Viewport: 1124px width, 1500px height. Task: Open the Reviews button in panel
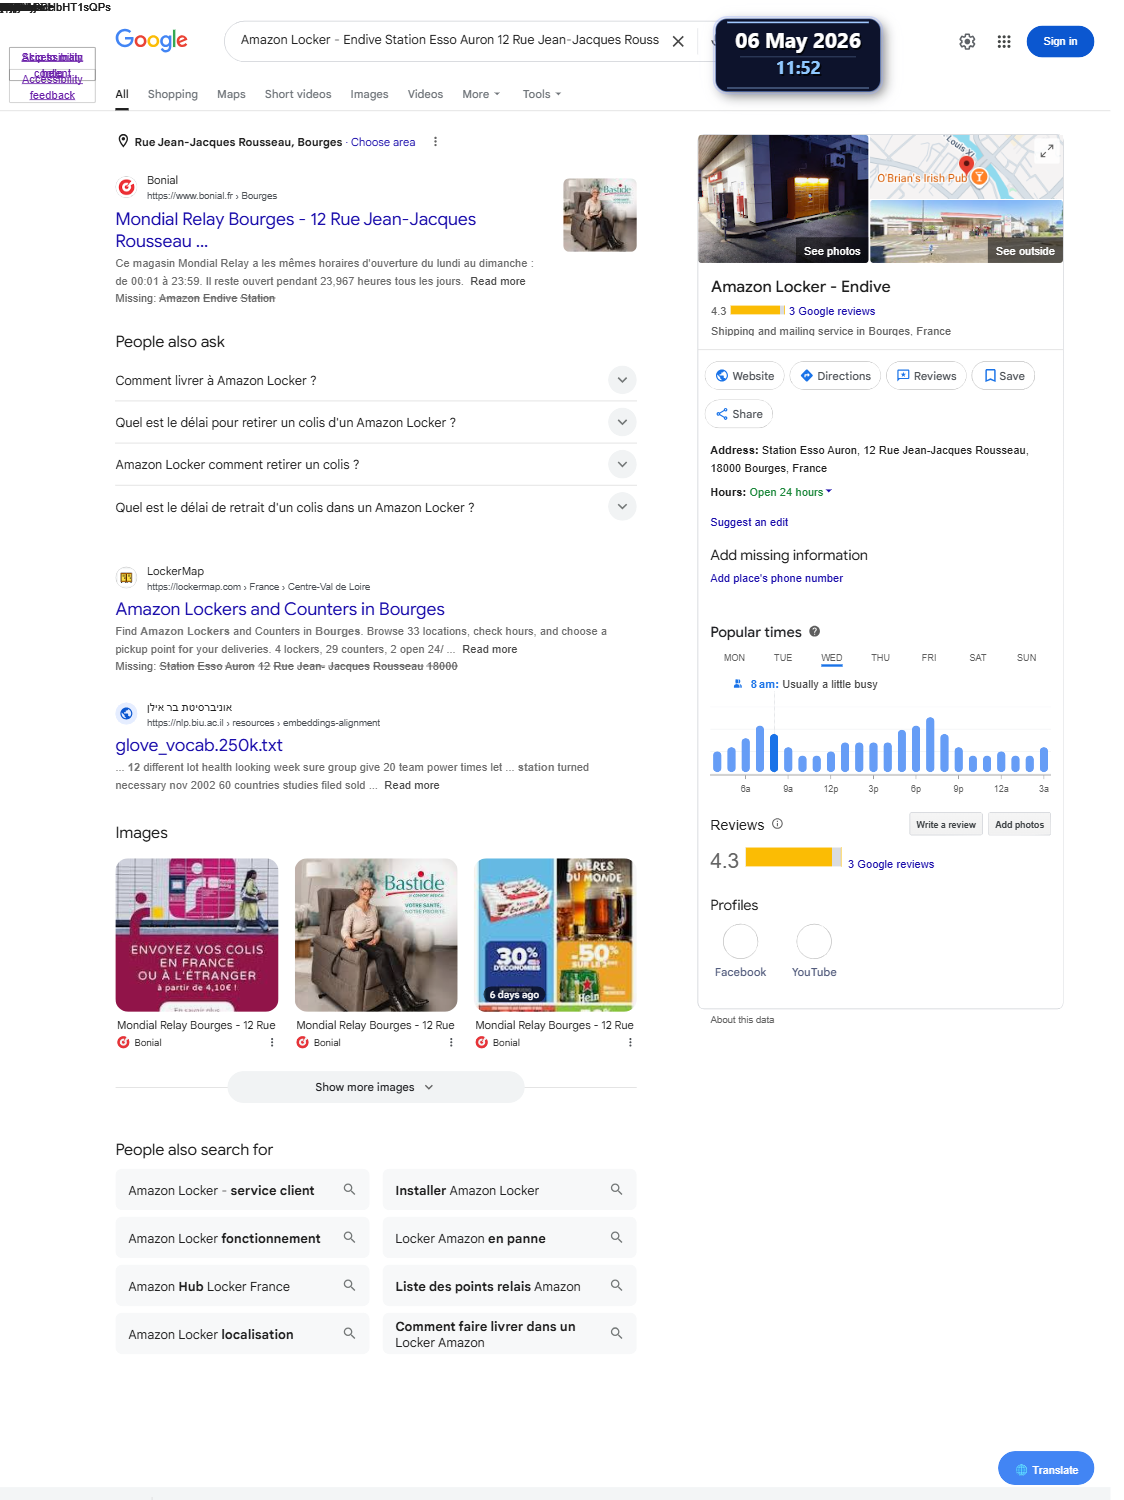click(x=926, y=376)
